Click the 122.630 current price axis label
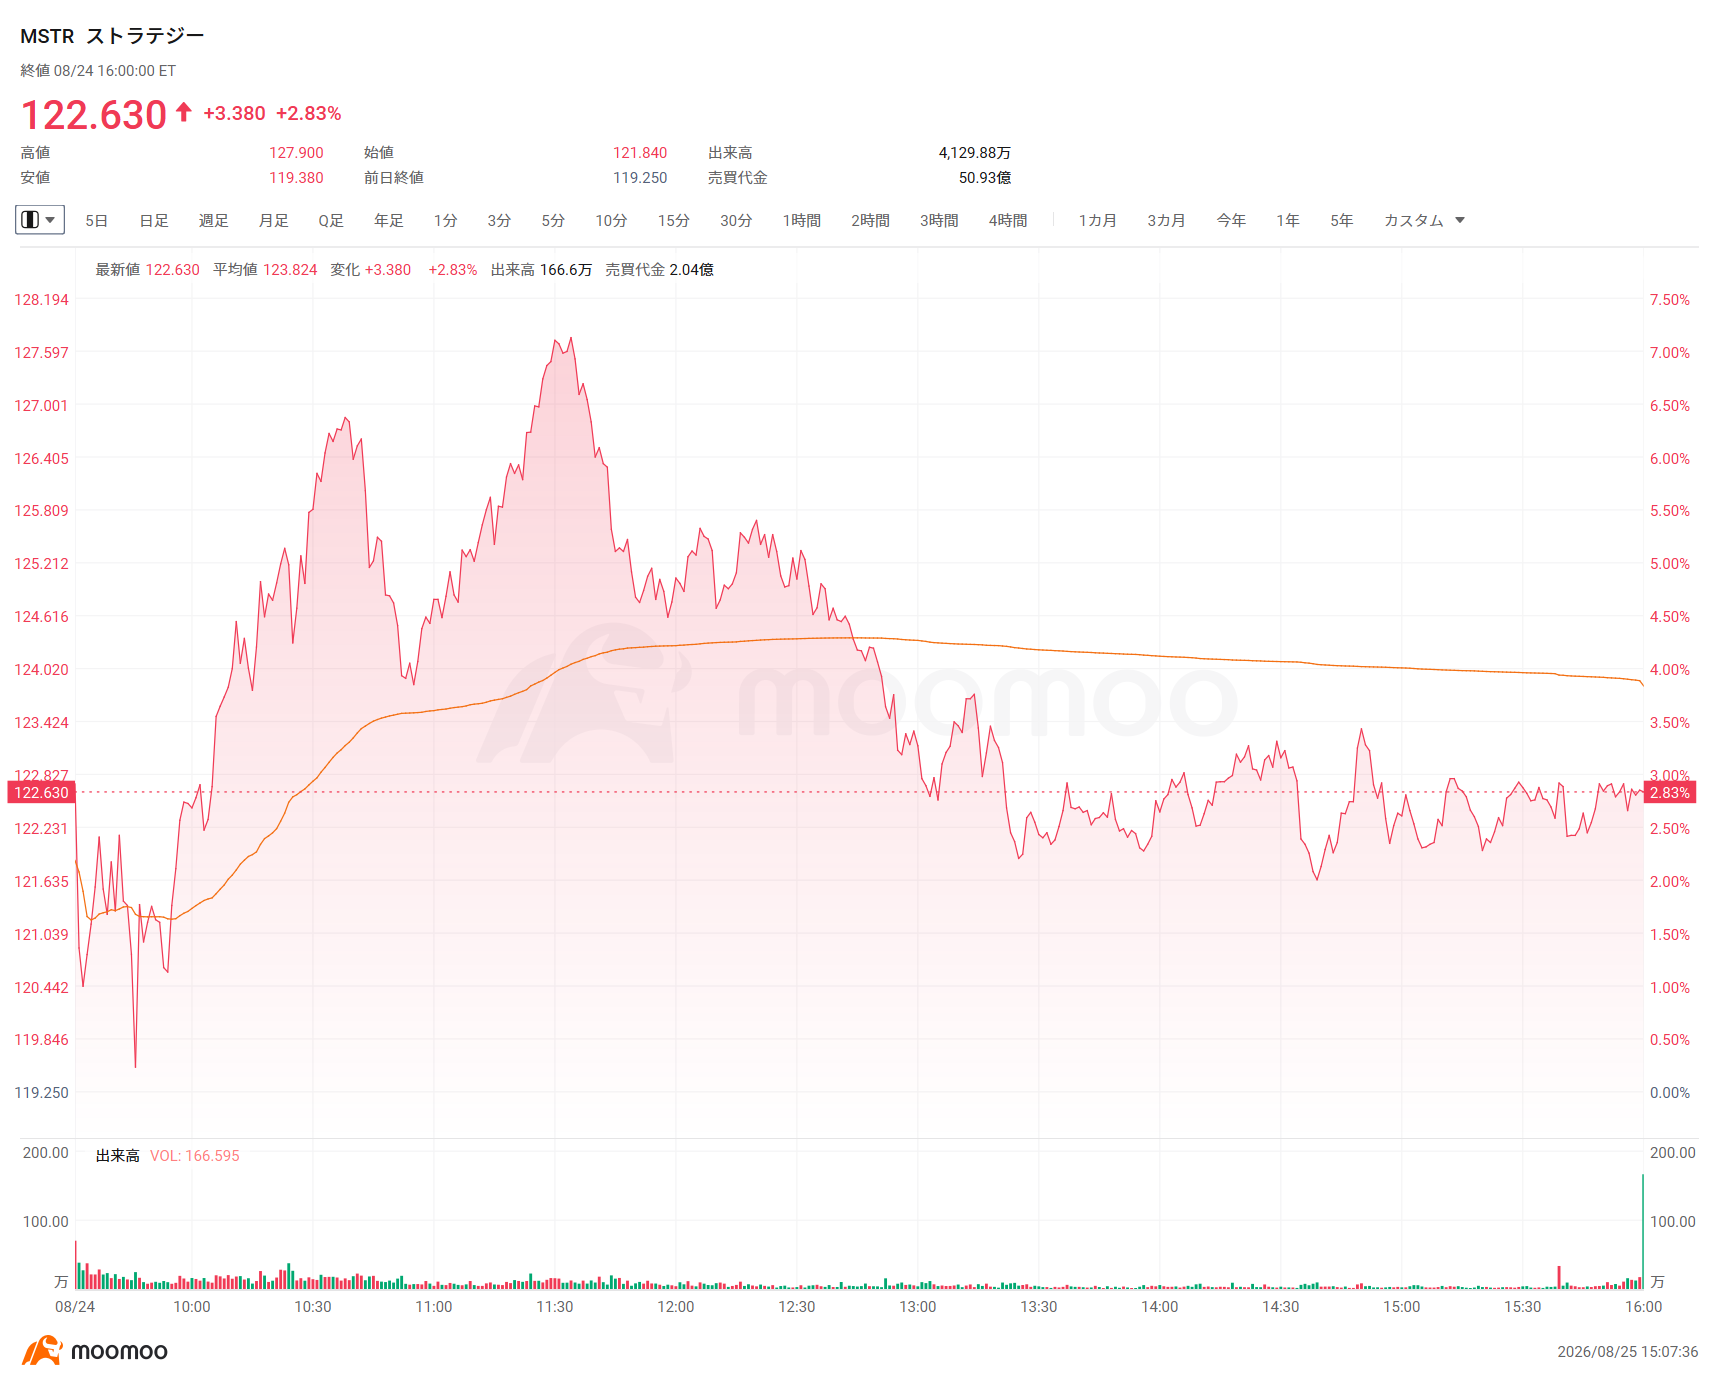The image size is (1719, 1384). point(41,793)
